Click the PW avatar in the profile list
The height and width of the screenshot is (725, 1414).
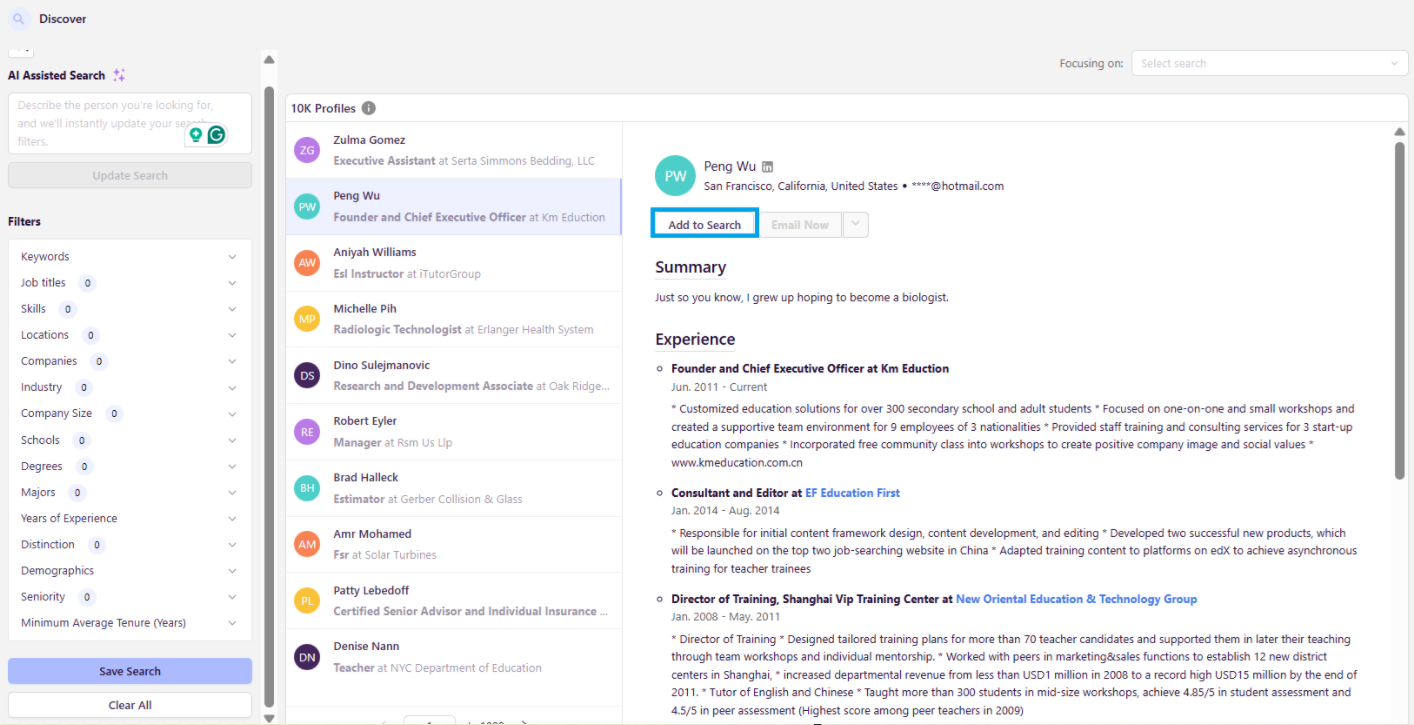pyautogui.click(x=307, y=207)
